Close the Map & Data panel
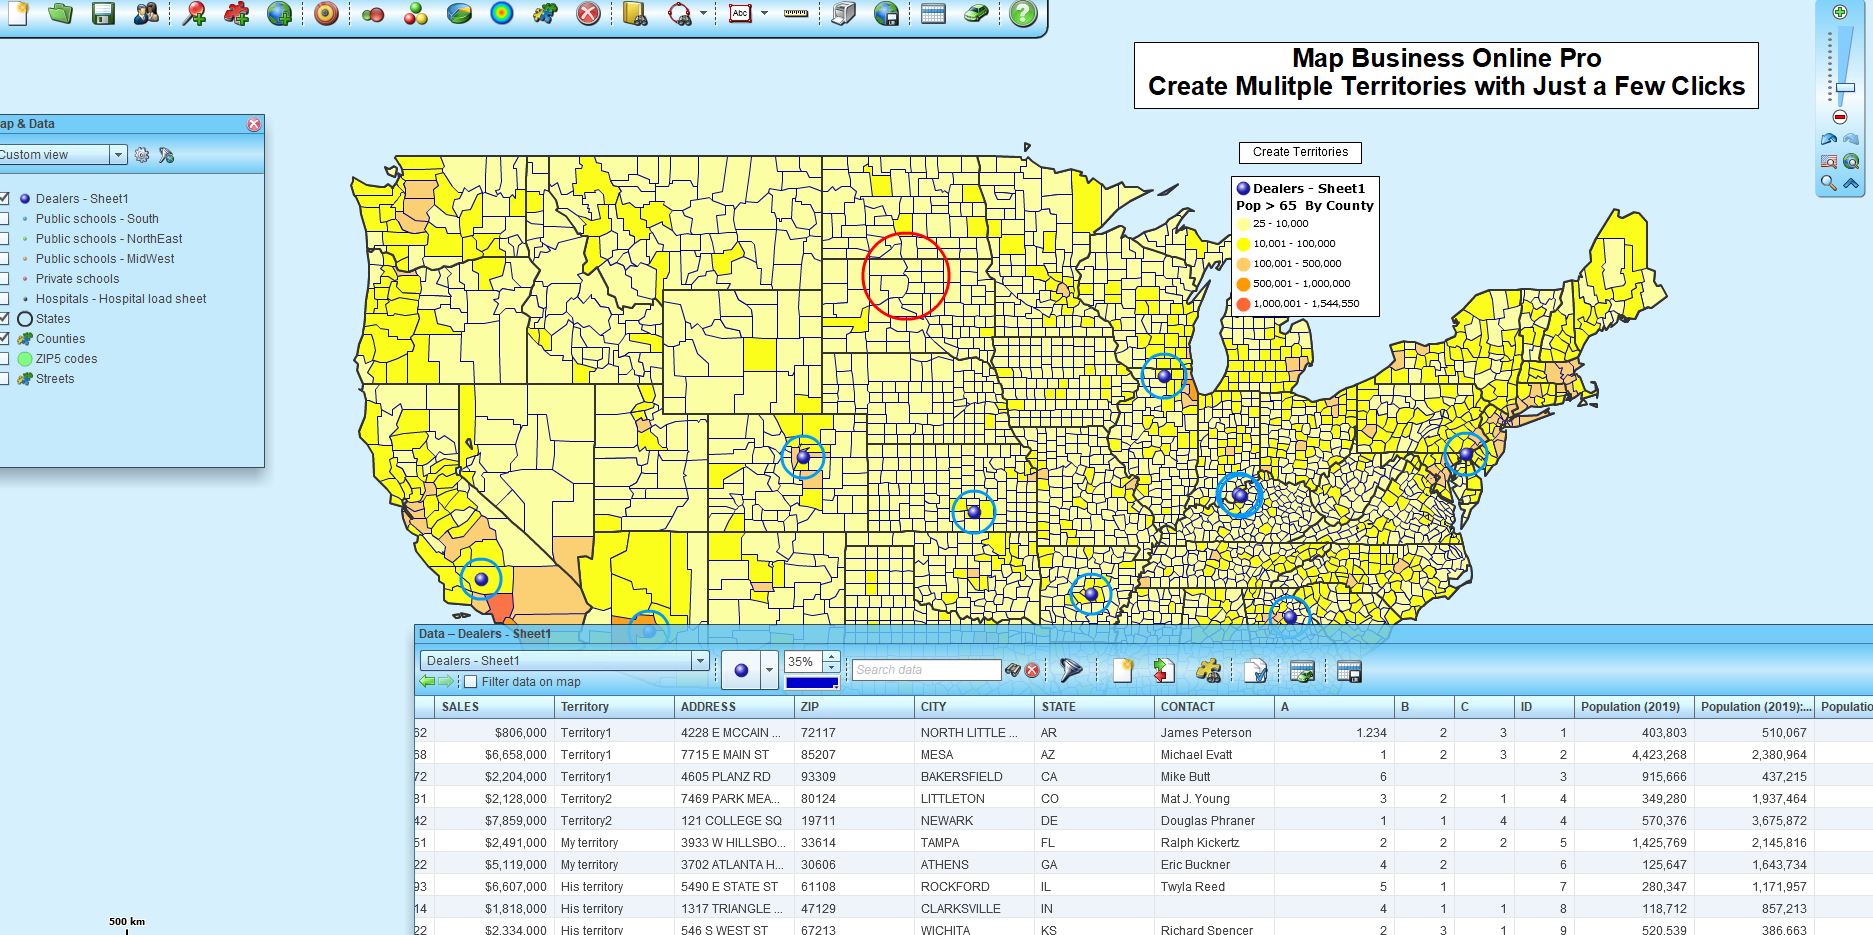Viewport: 1873px width, 935px height. (x=254, y=124)
